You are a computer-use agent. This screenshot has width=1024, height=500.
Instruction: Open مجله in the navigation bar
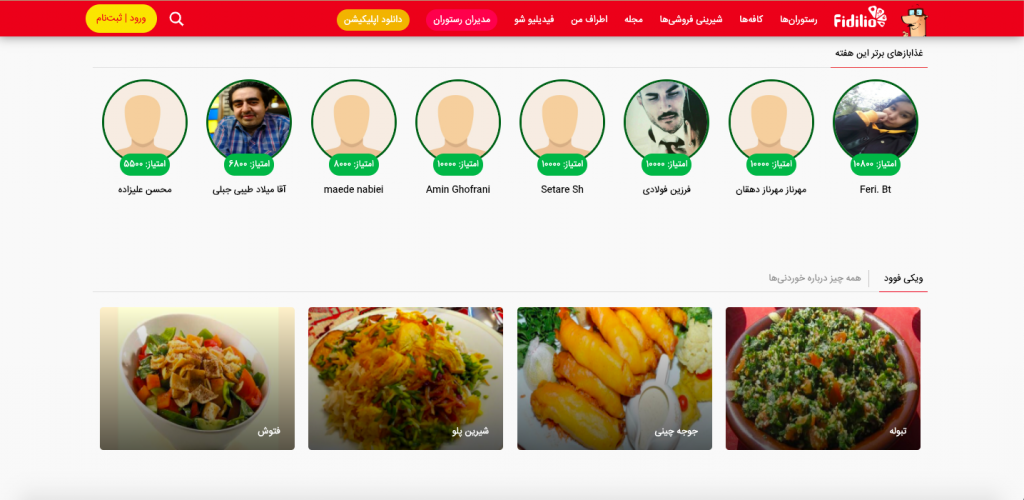click(x=633, y=20)
